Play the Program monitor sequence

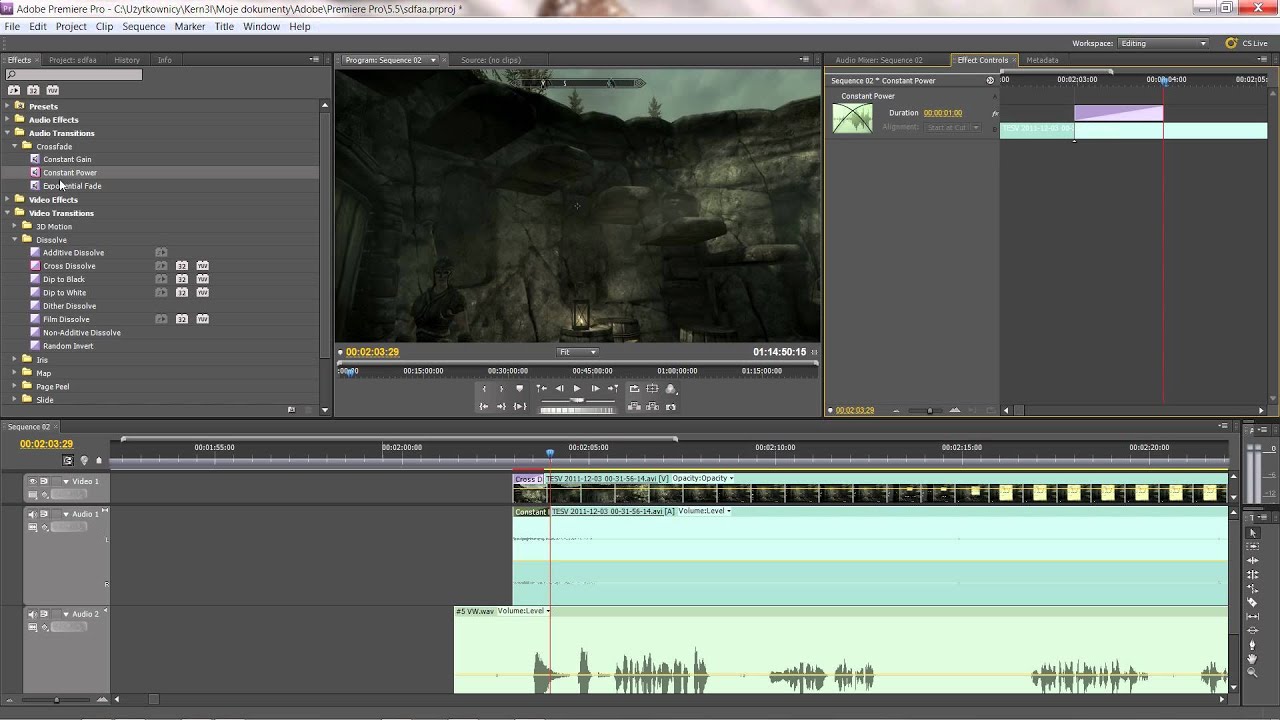(x=577, y=388)
